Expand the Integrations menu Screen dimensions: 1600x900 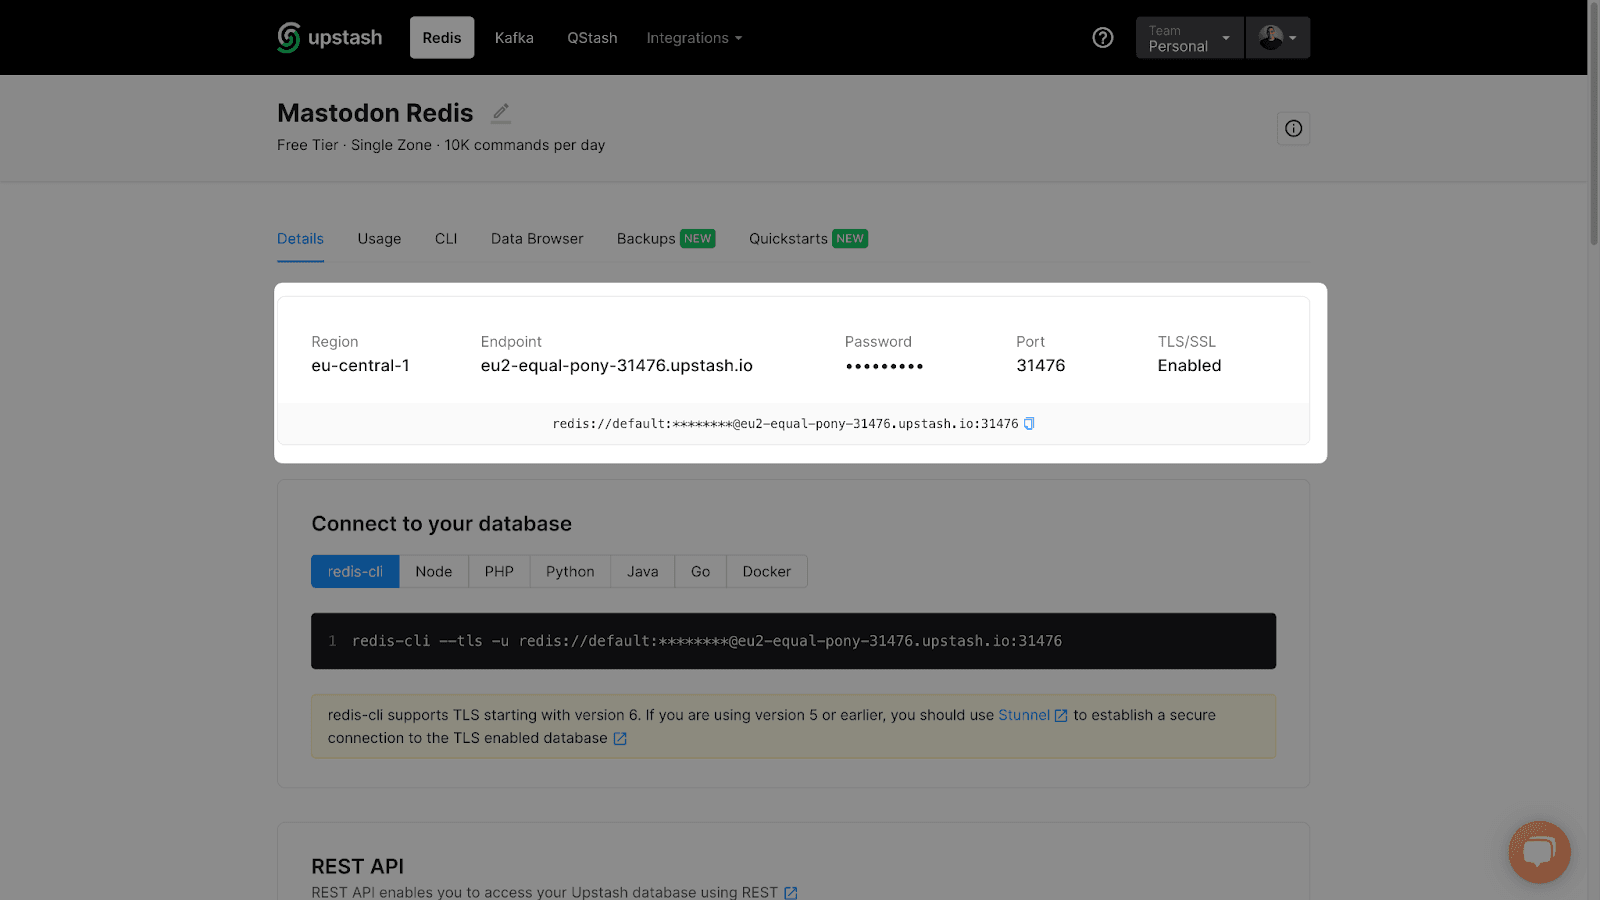(694, 38)
